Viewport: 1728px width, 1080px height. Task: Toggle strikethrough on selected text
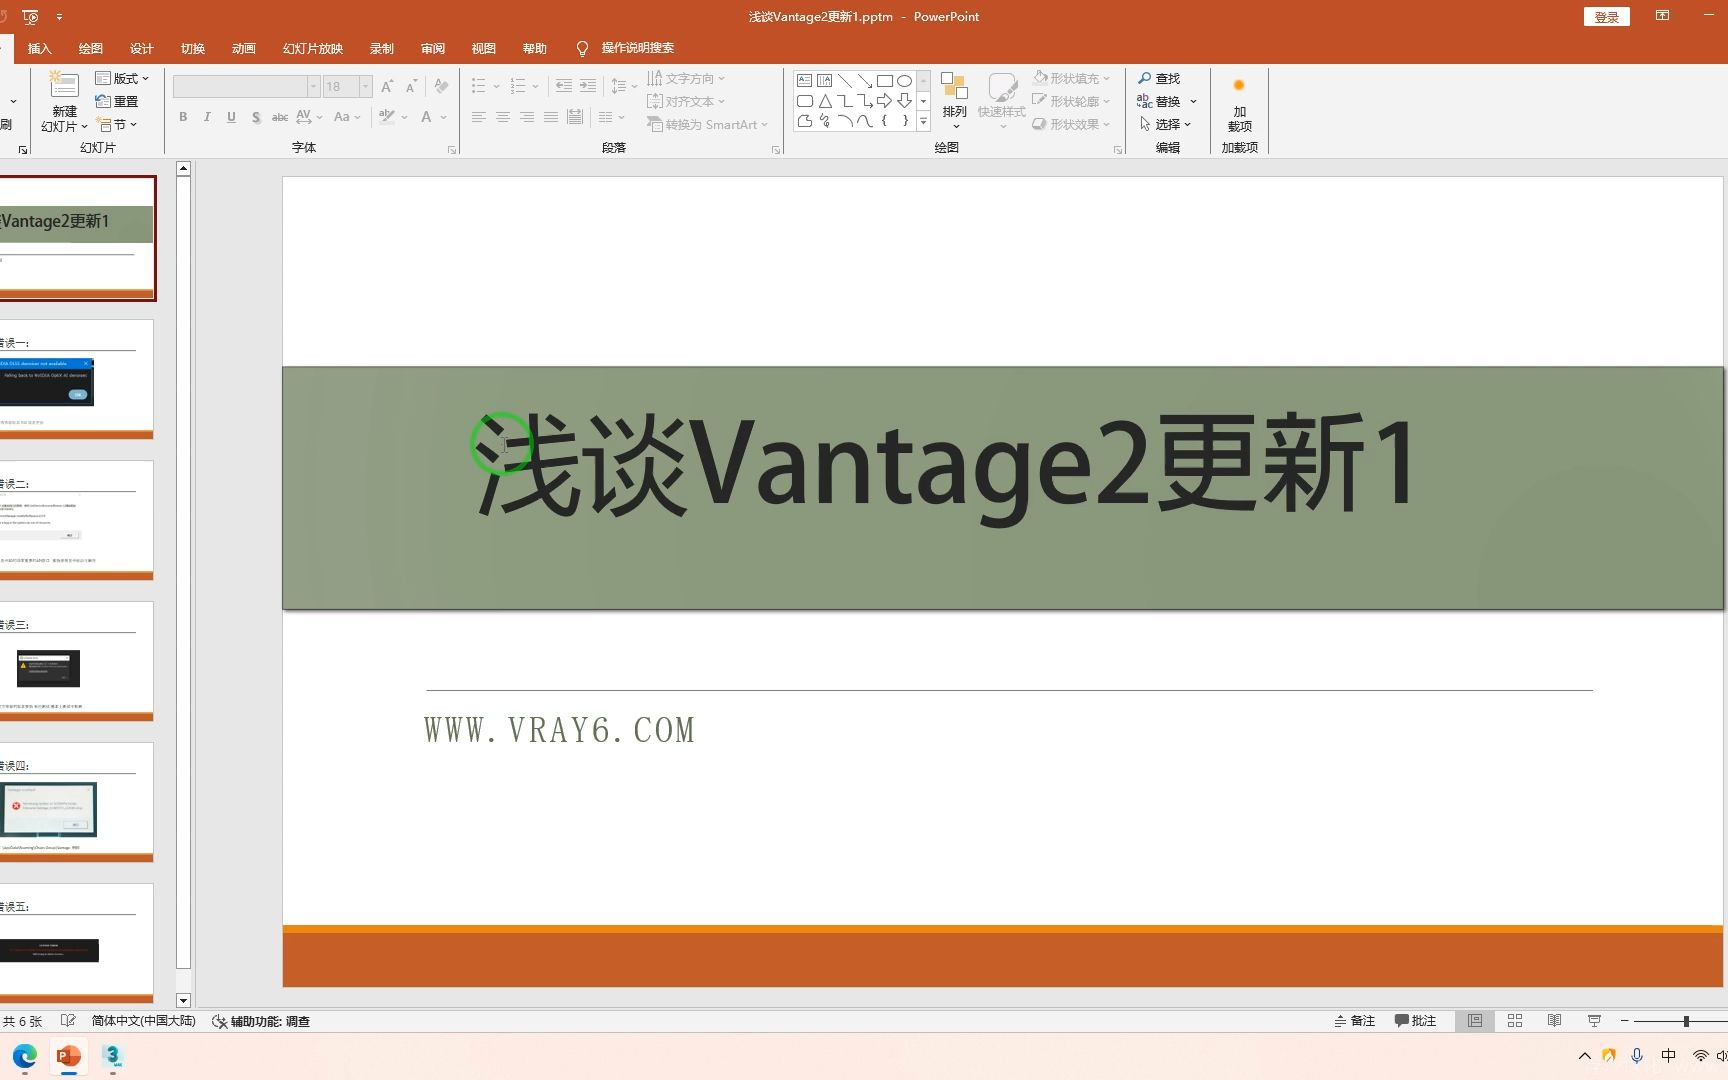(279, 117)
